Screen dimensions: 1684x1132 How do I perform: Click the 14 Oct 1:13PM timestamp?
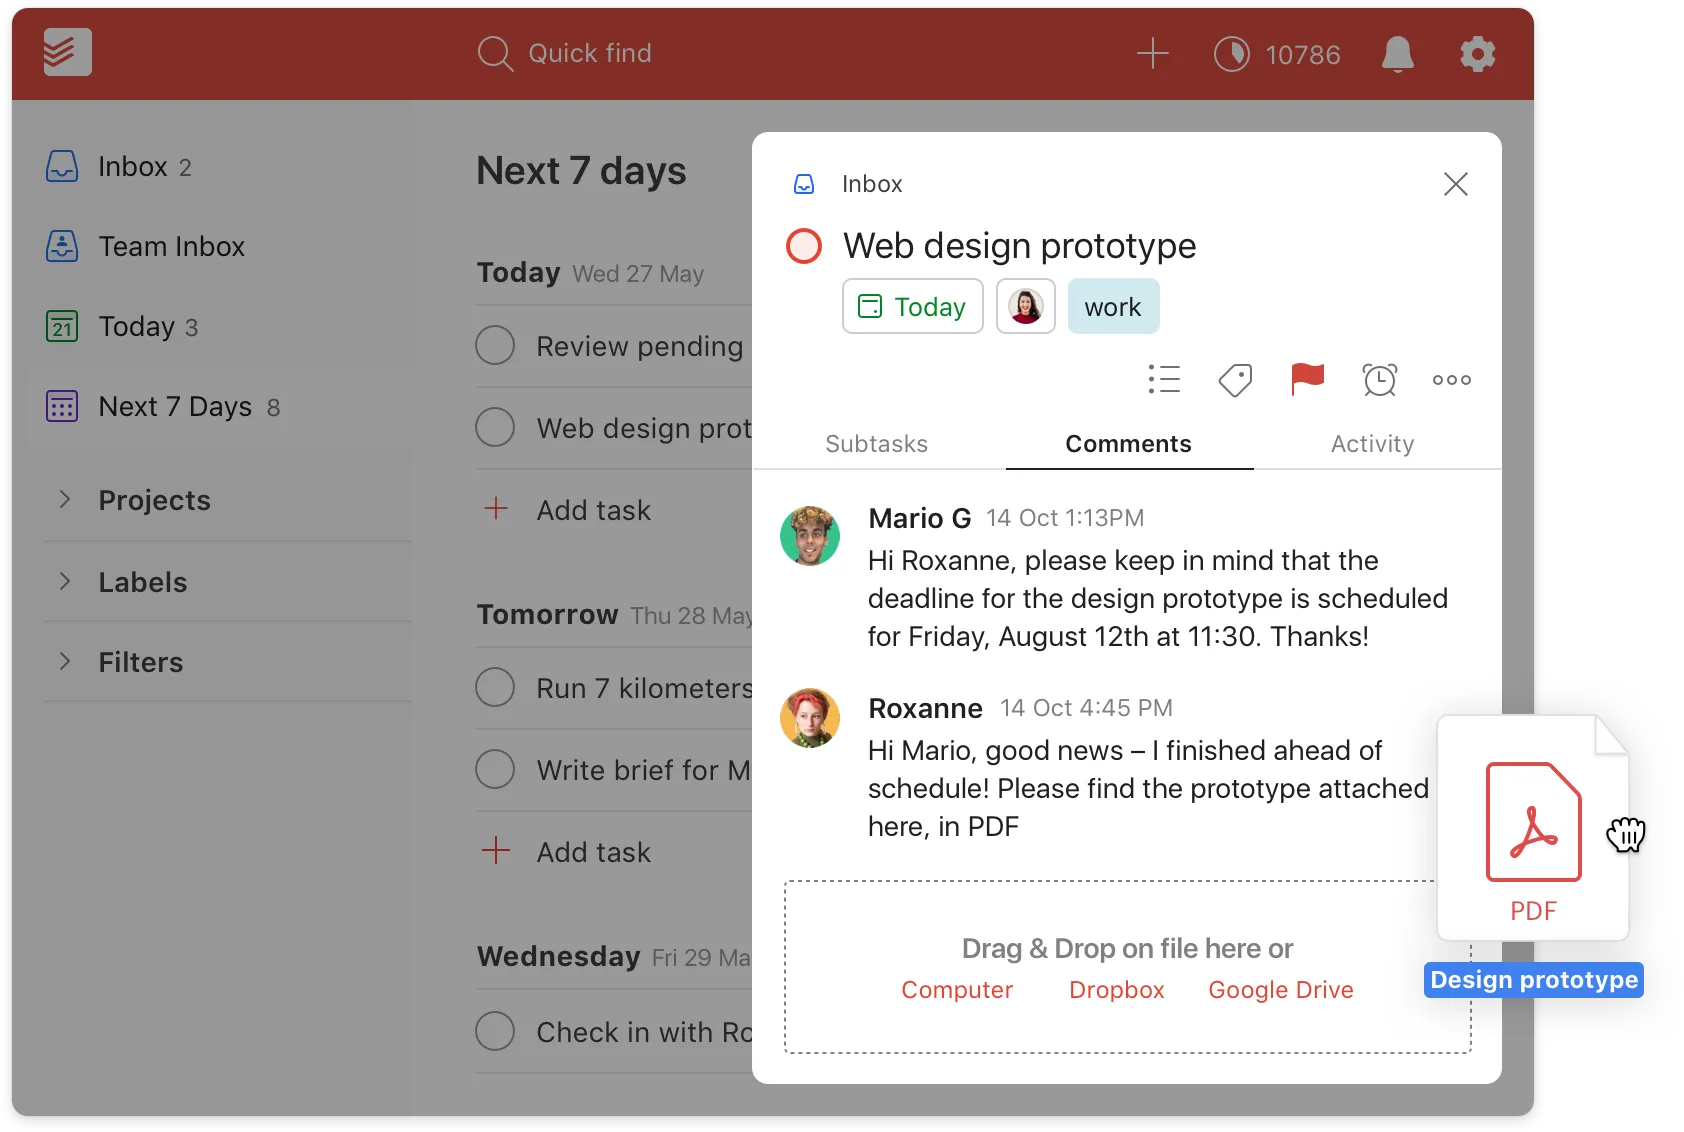click(1065, 518)
